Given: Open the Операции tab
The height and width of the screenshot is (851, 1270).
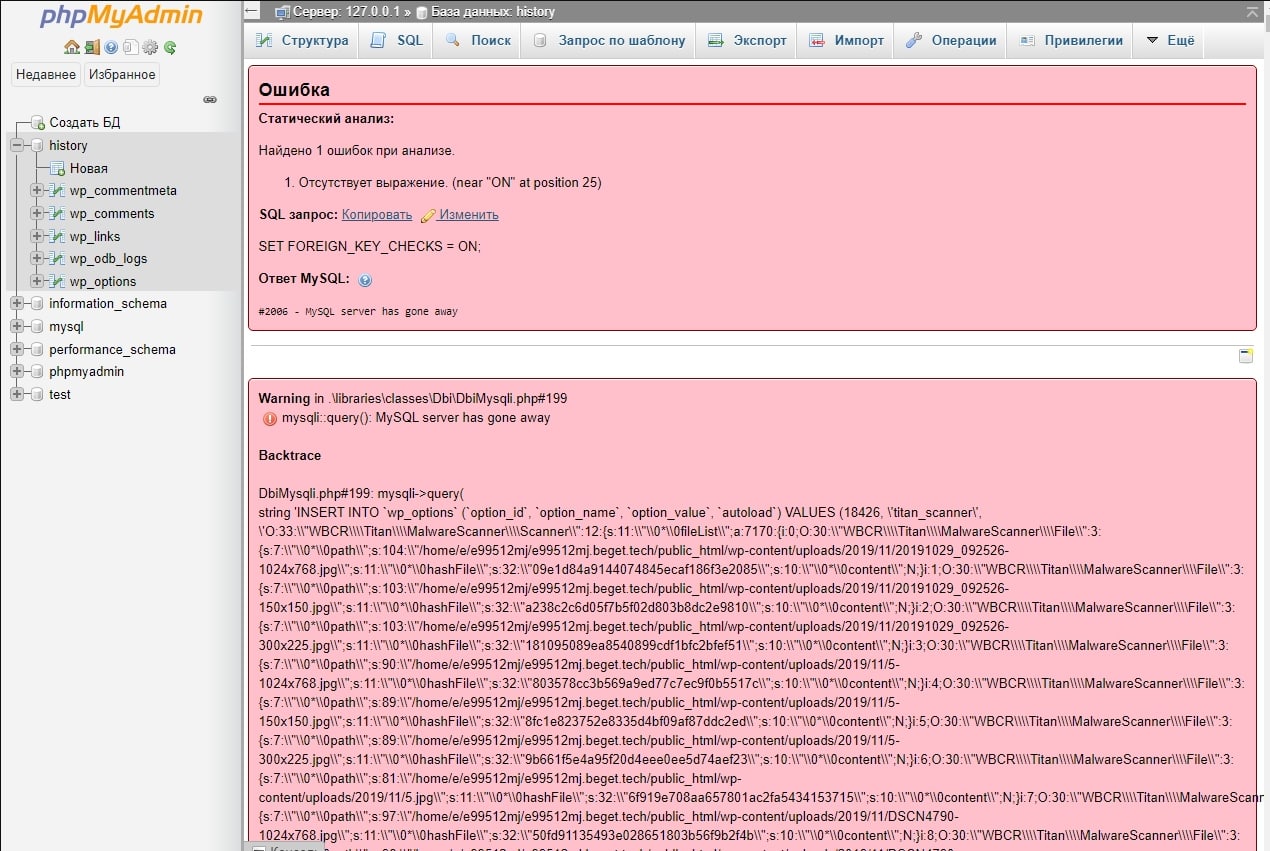Looking at the screenshot, I should click(951, 40).
